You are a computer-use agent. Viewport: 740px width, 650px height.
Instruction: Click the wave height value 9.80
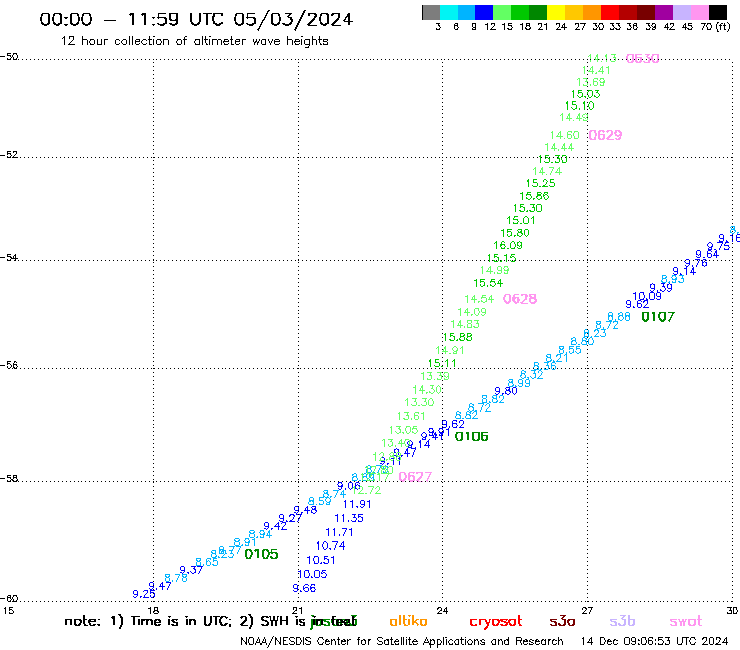[506, 391]
